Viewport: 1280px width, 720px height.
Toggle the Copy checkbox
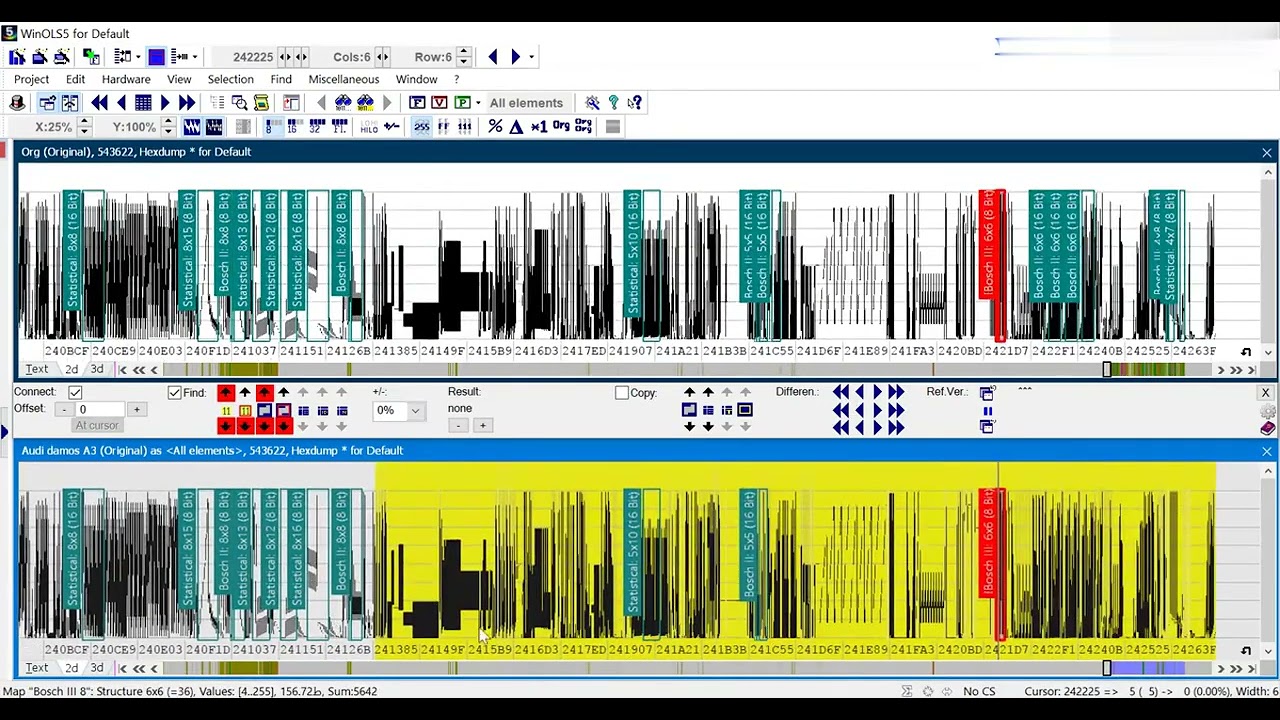622,392
